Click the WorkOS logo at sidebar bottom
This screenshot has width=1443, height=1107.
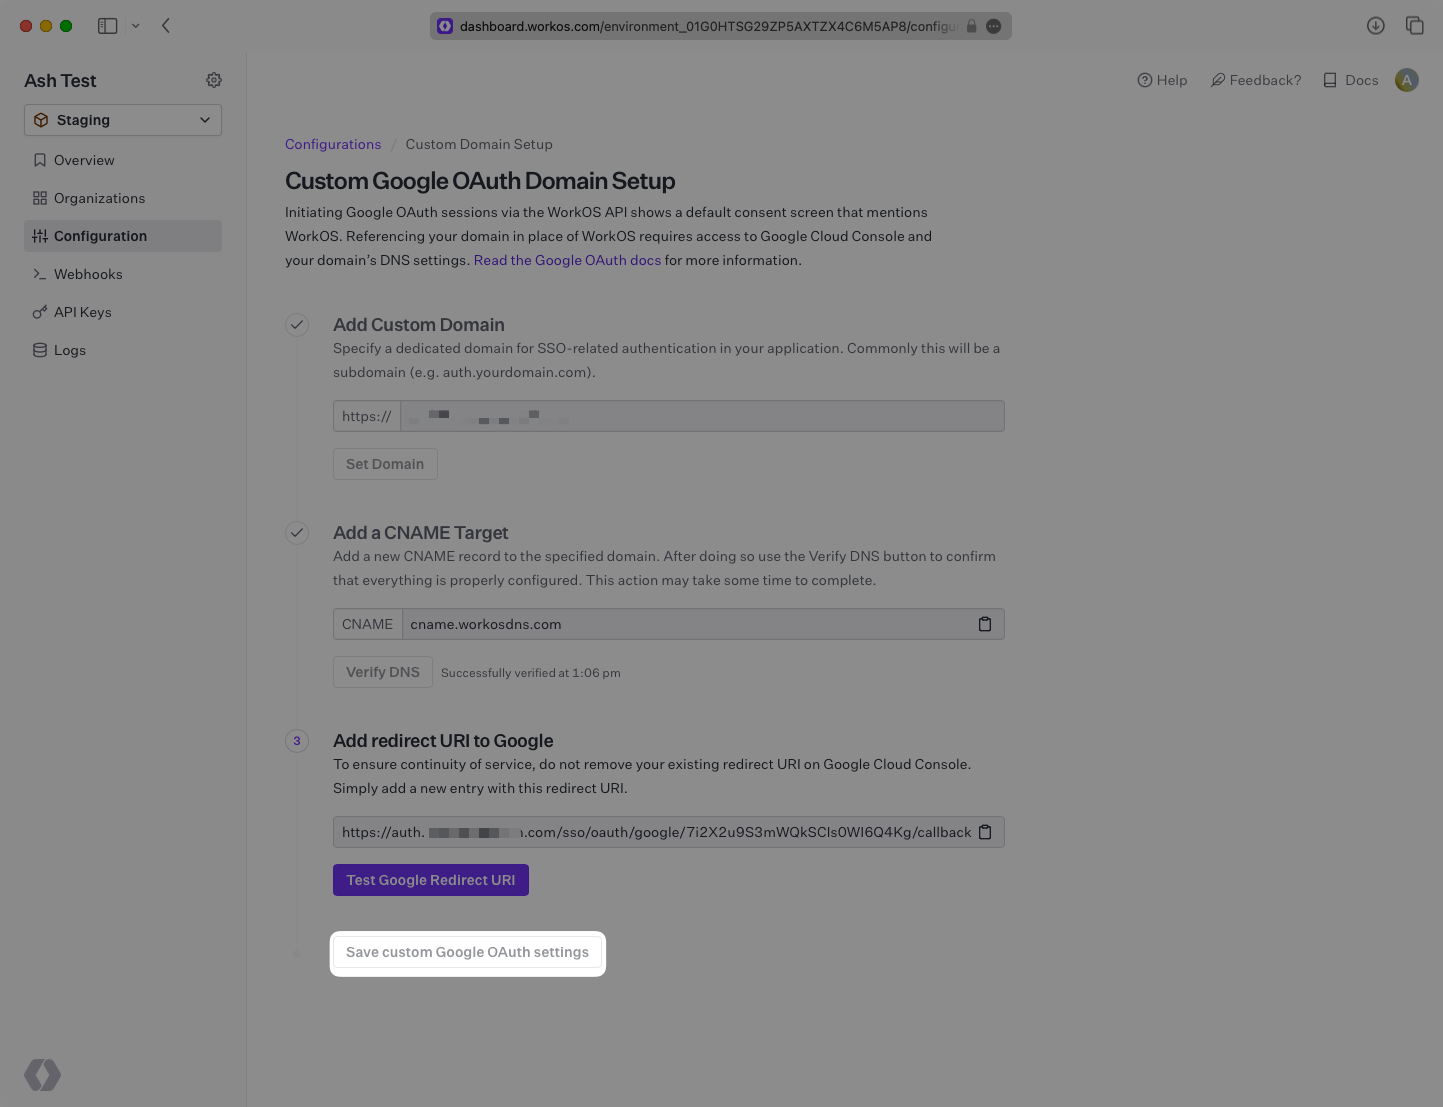[x=43, y=1075]
